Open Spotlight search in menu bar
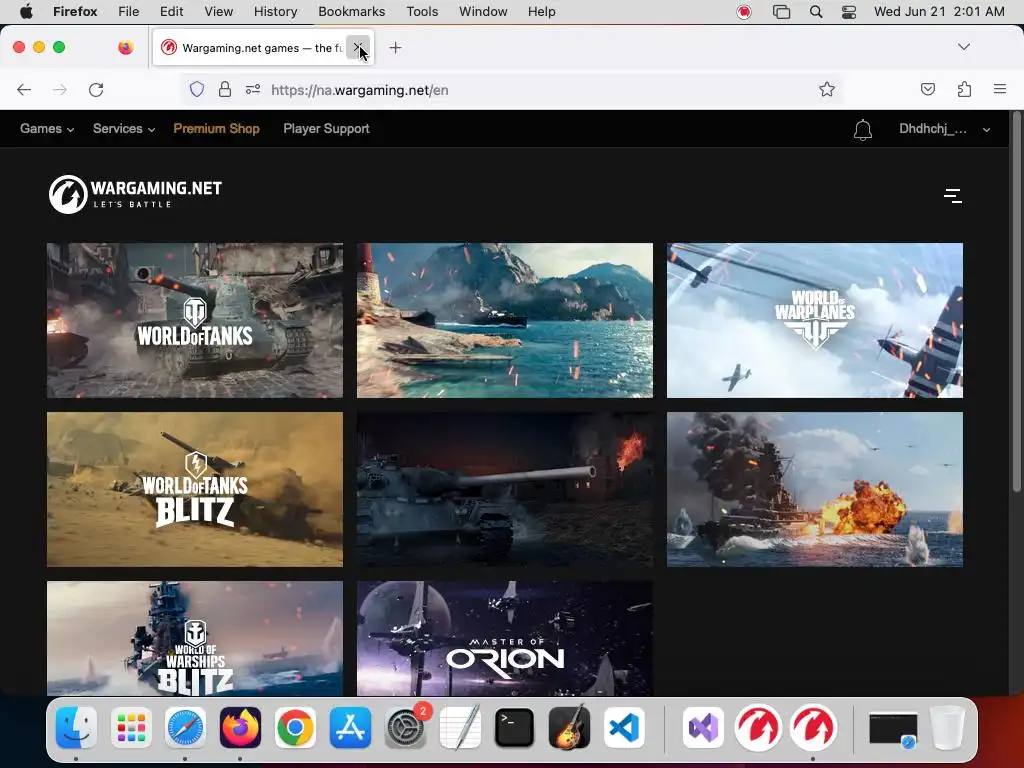The image size is (1024, 768). pyautogui.click(x=816, y=12)
